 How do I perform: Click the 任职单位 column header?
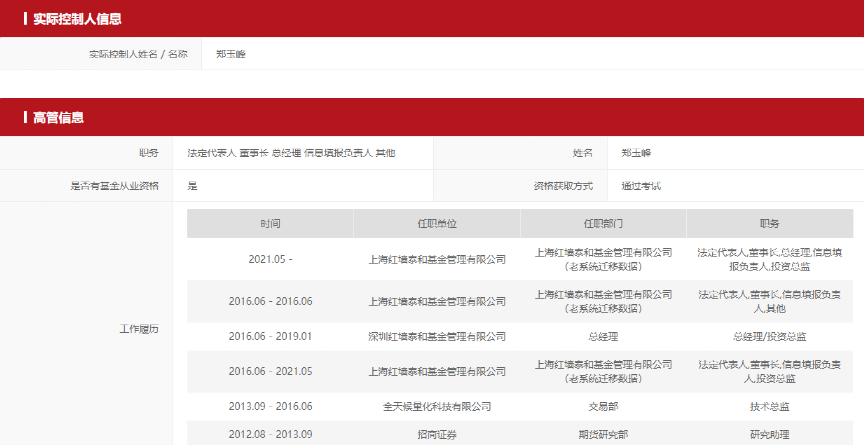pyautogui.click(x=437, y=223)
